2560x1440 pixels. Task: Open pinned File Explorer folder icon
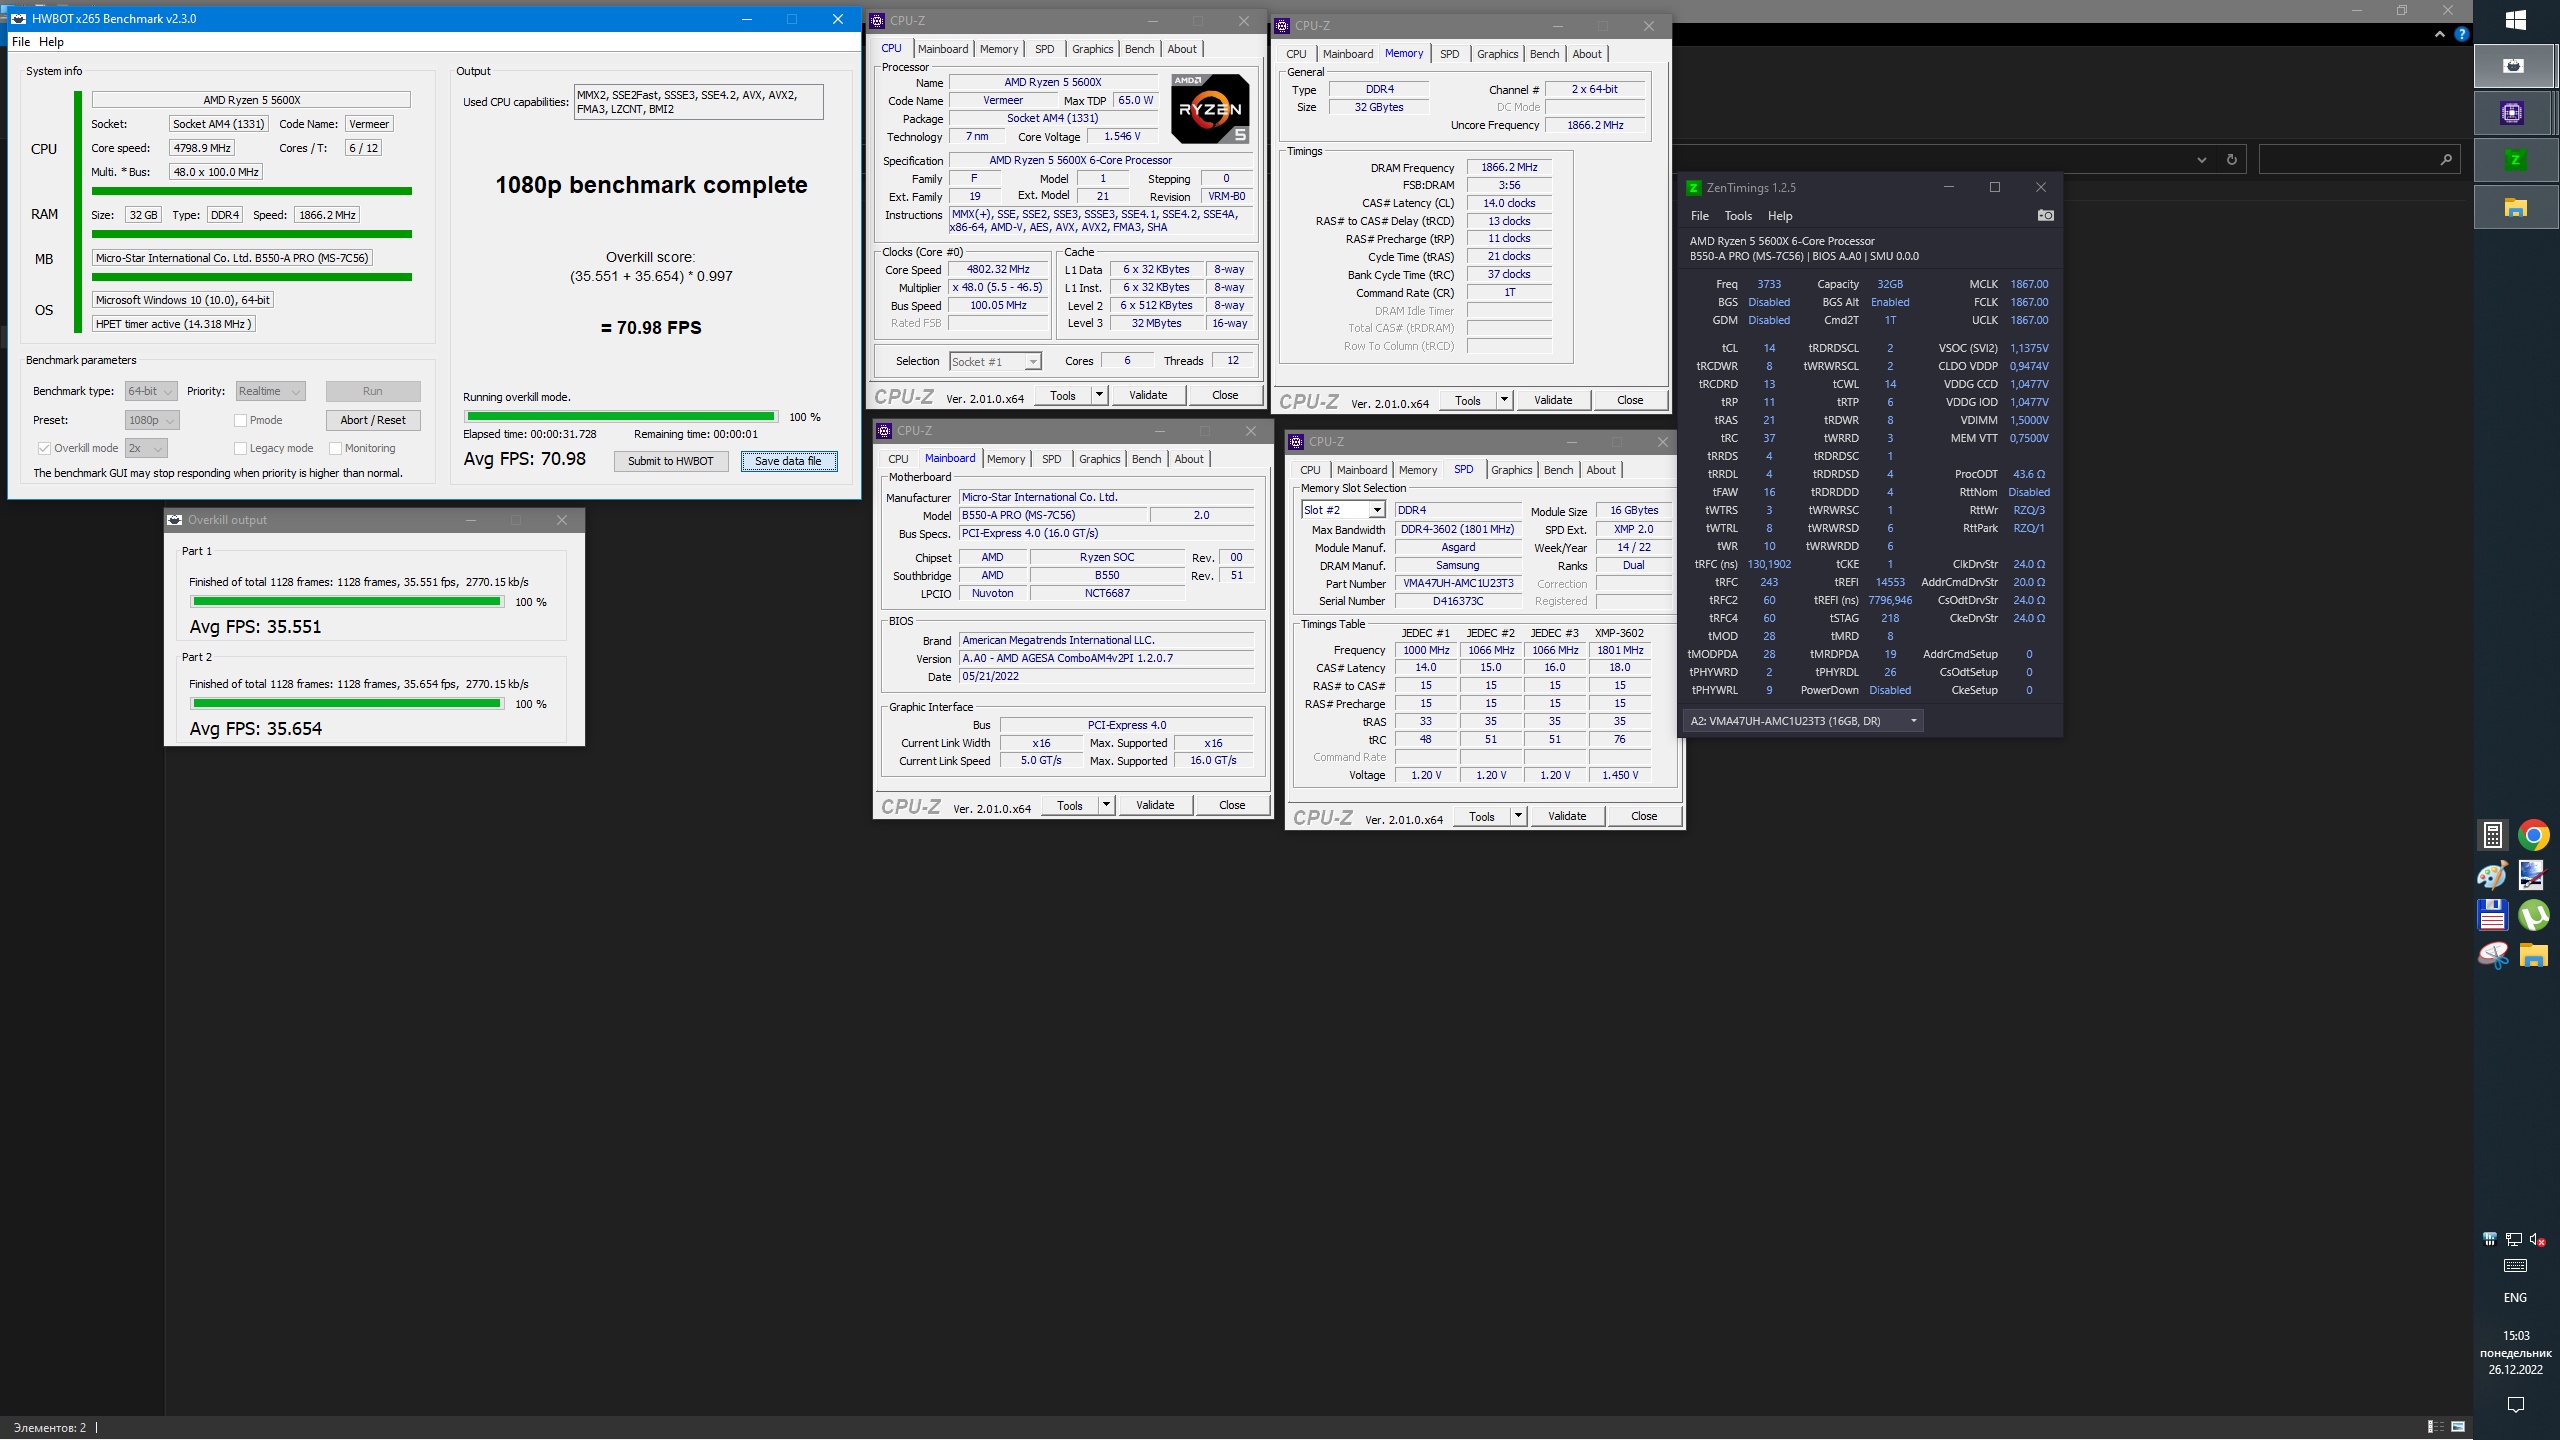(x=2534, y=956)
